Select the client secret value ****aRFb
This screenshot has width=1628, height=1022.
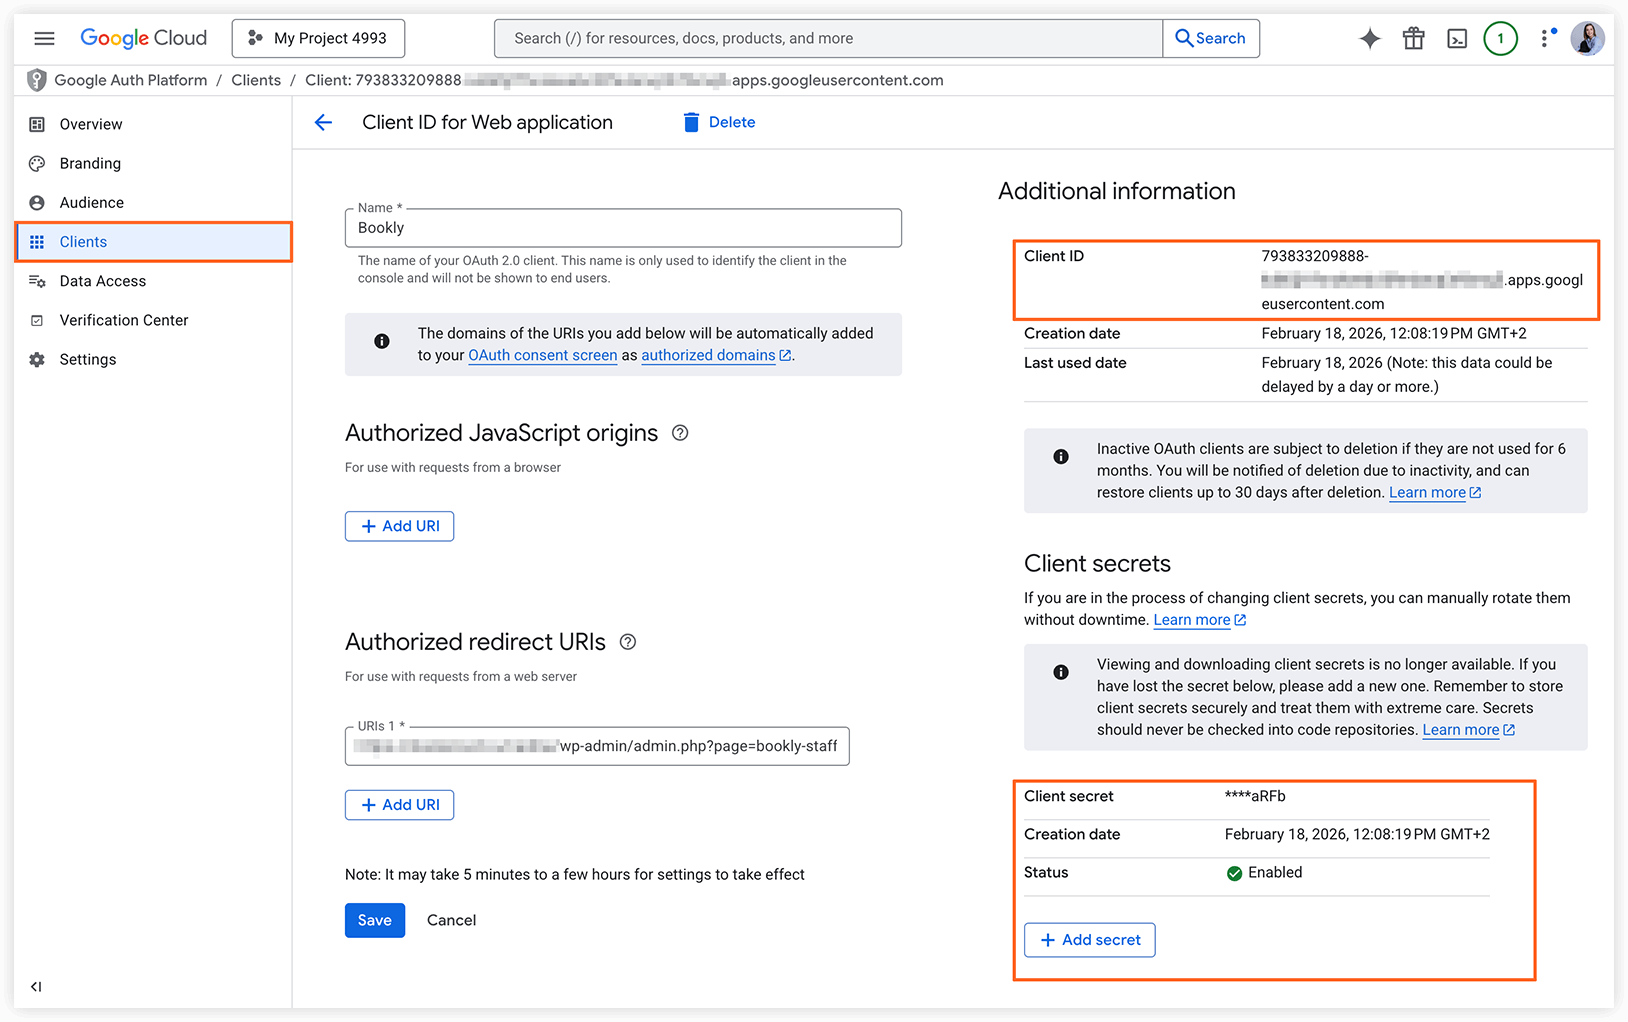pos(1255,796)
